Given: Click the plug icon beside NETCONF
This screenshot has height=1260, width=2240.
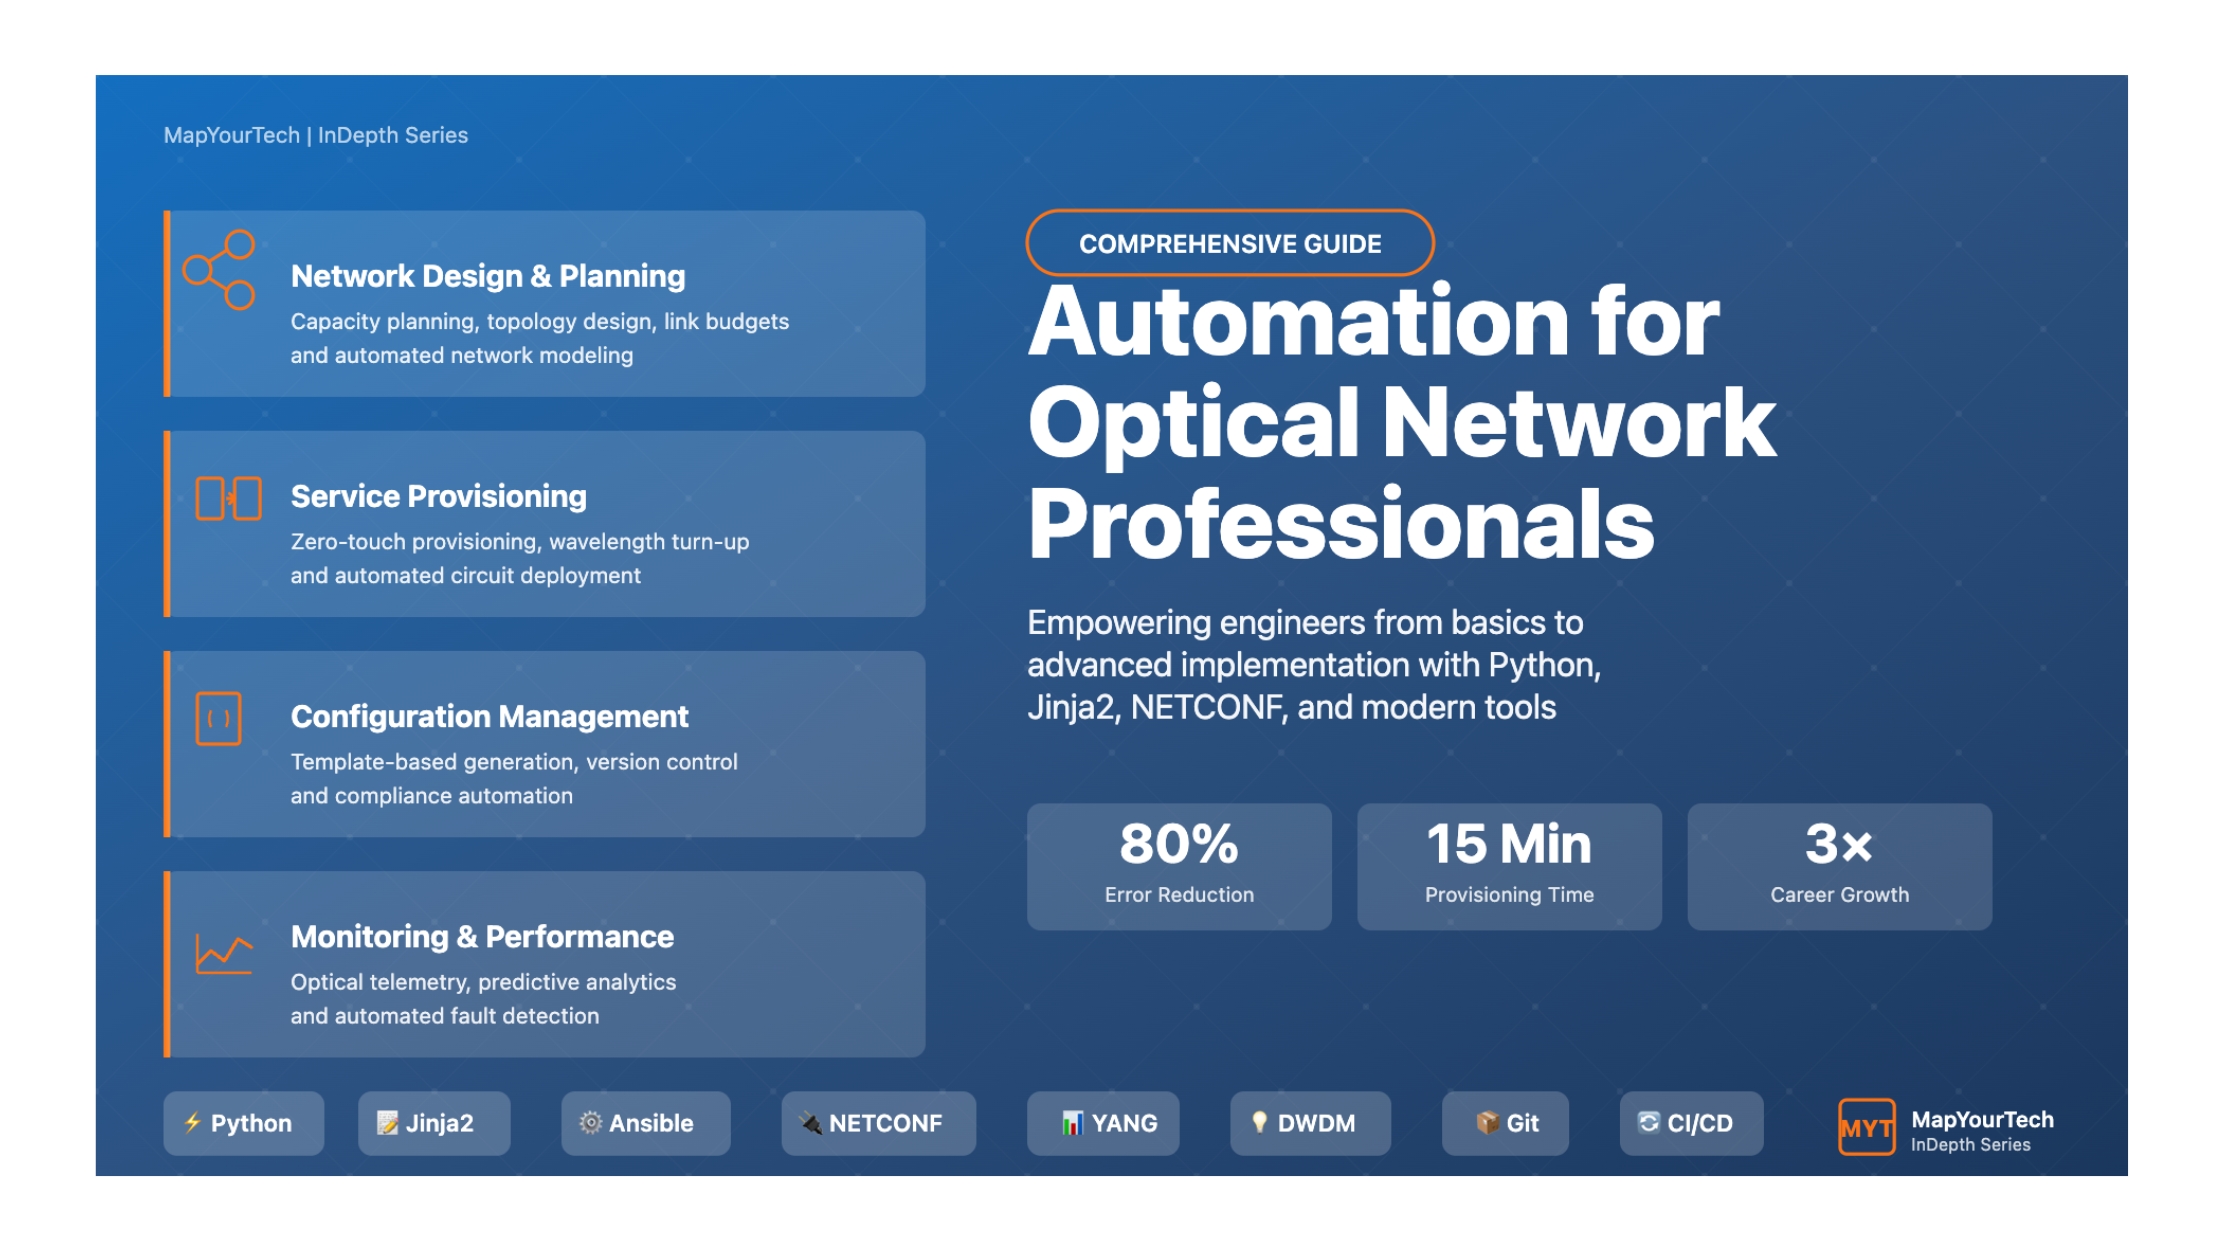Looking at the screenshot, I should (x=811, y=1123).
